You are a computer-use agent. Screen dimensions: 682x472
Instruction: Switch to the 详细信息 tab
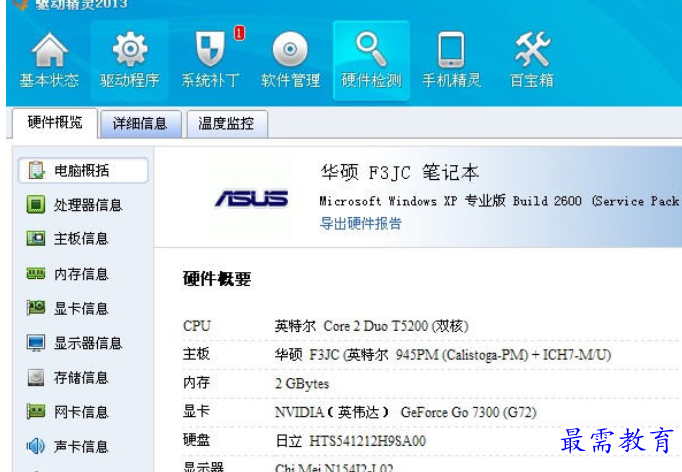(x=140, y=124)
